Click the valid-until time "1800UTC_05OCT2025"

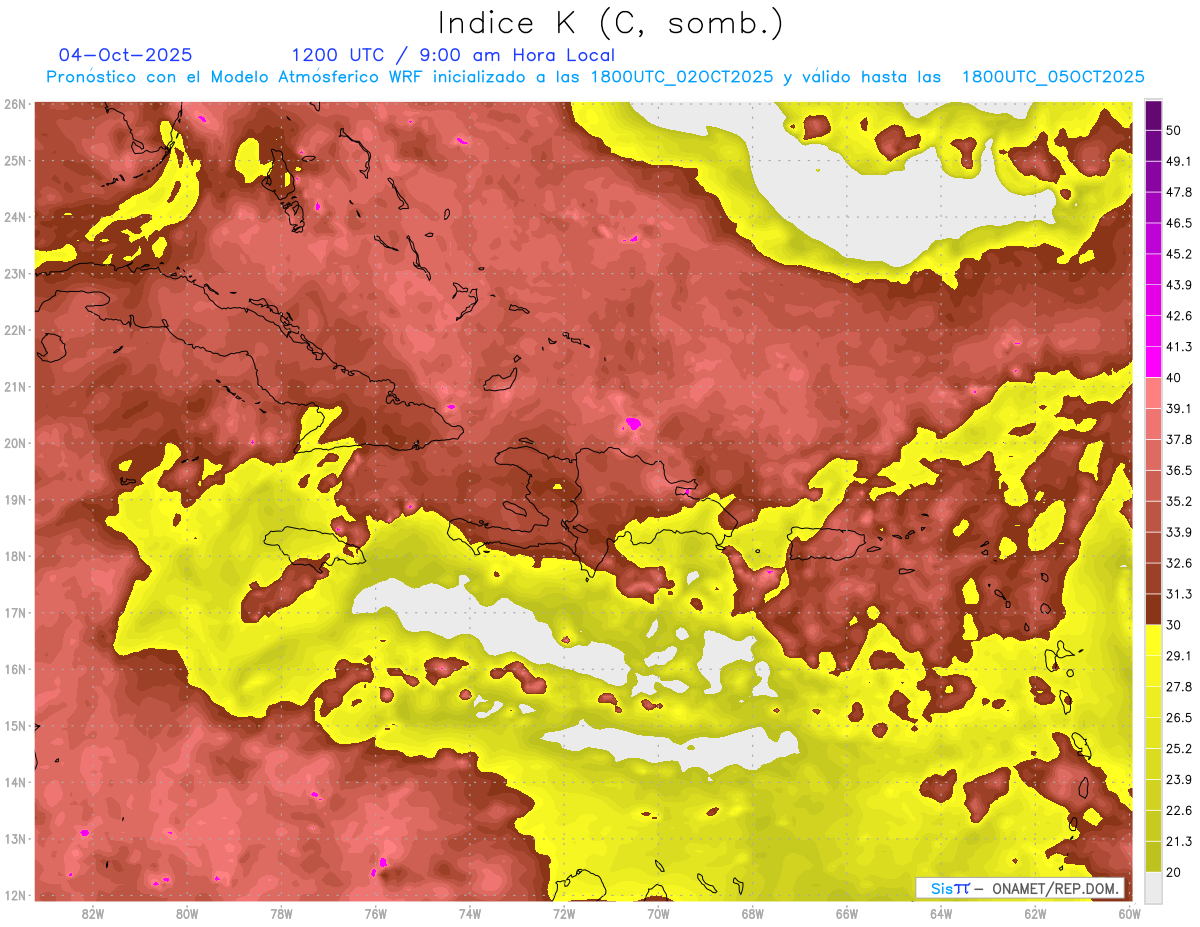(x=1053, y=77)
